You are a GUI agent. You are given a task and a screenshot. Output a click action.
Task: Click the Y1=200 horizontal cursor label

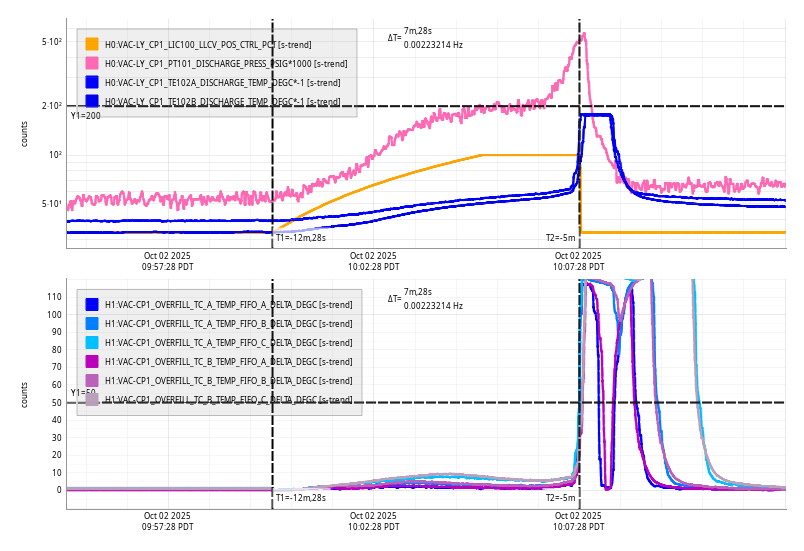(85, 116)
